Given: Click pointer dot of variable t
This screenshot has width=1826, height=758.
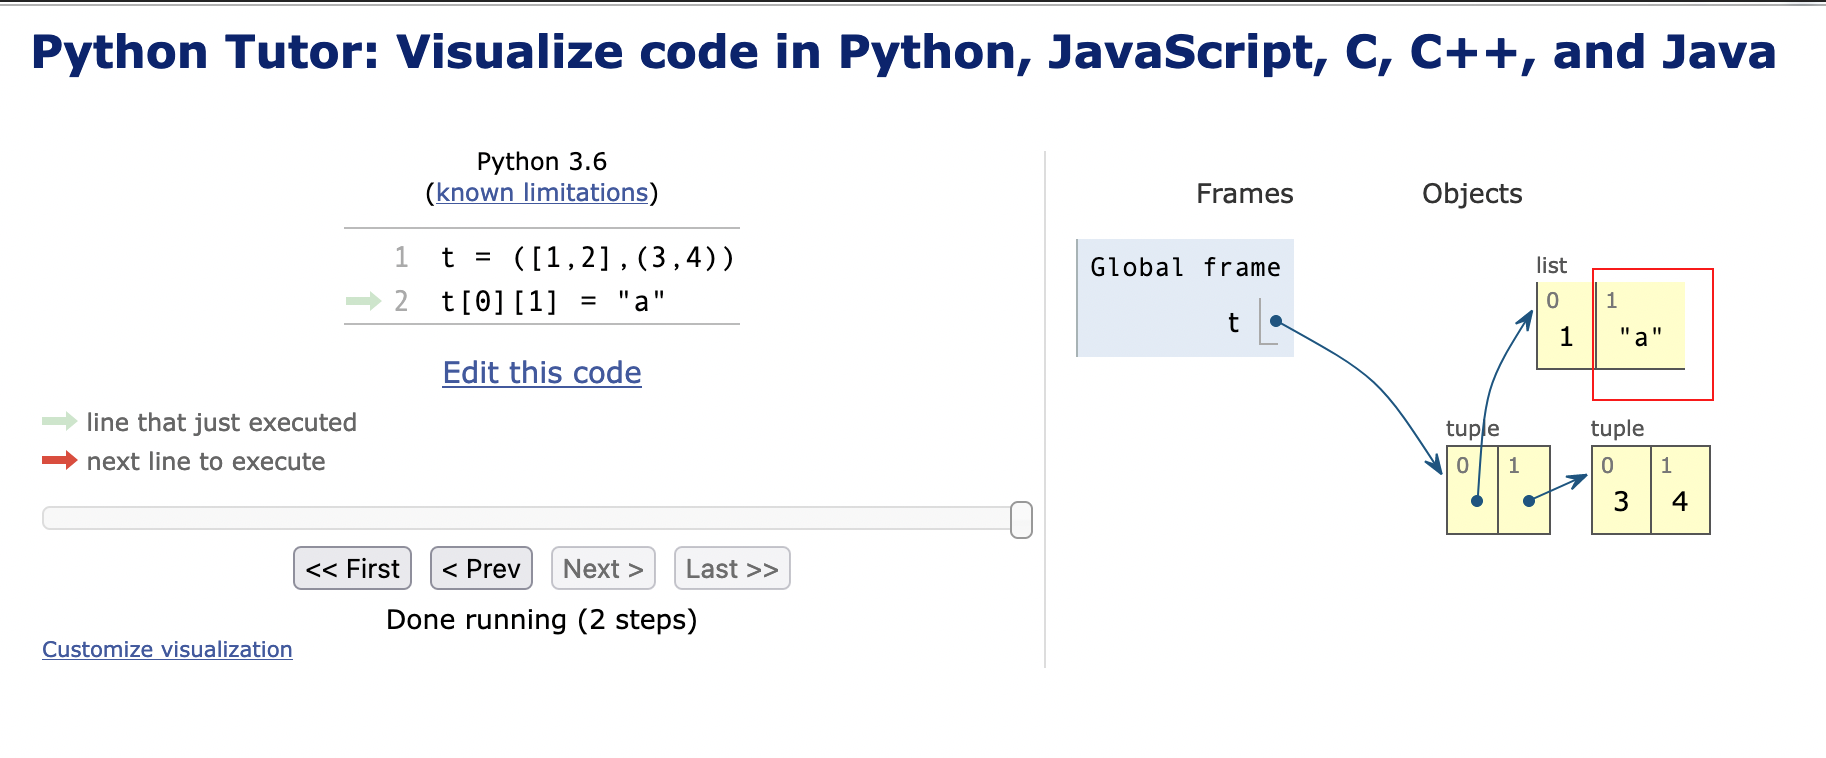Looking at the screenshot, I should (1276, 321).
